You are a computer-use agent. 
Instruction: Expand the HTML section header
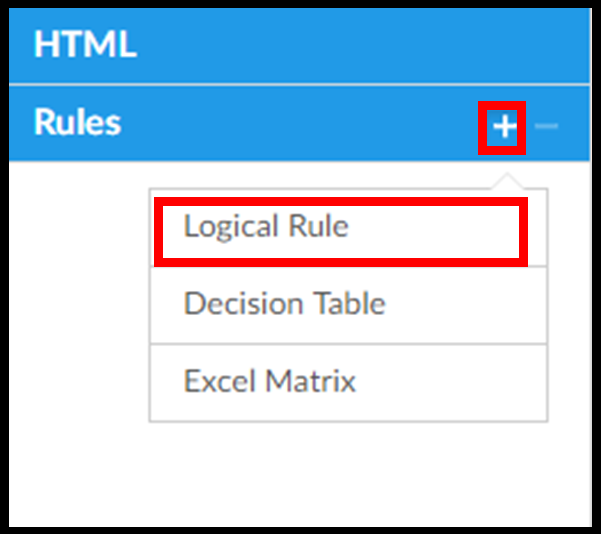[85, 45]
